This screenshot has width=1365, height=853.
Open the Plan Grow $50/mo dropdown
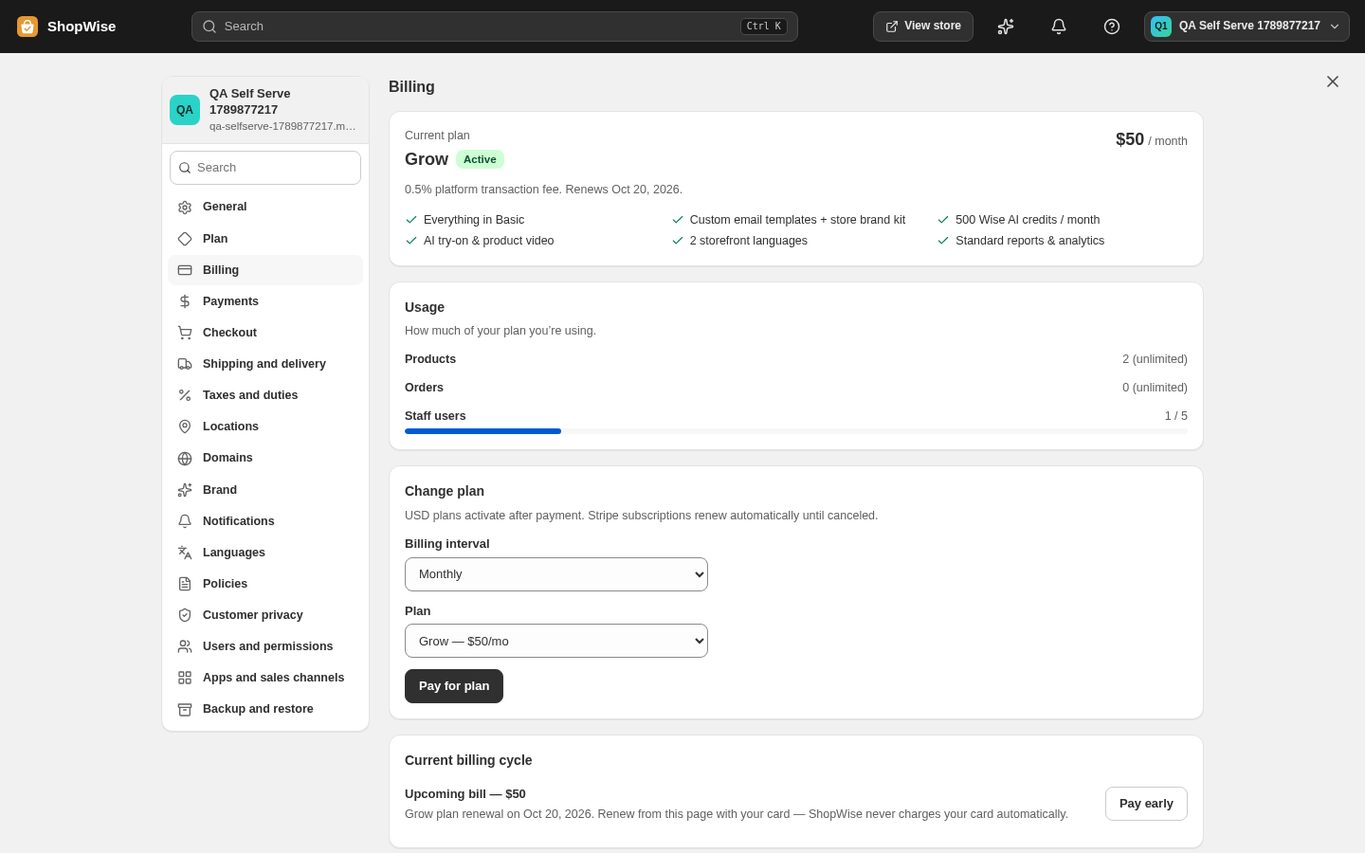(556, 641)
